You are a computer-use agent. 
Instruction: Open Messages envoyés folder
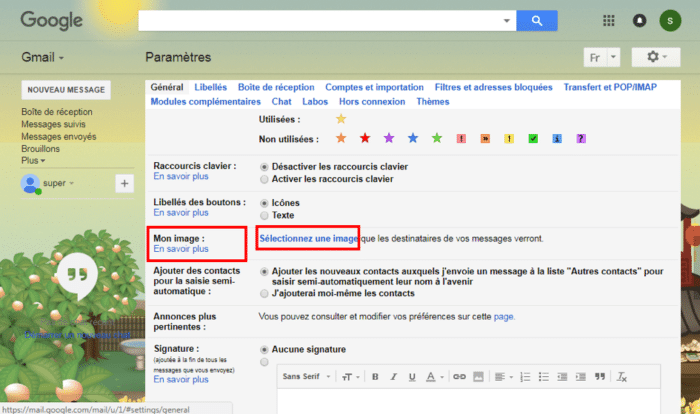58,136
